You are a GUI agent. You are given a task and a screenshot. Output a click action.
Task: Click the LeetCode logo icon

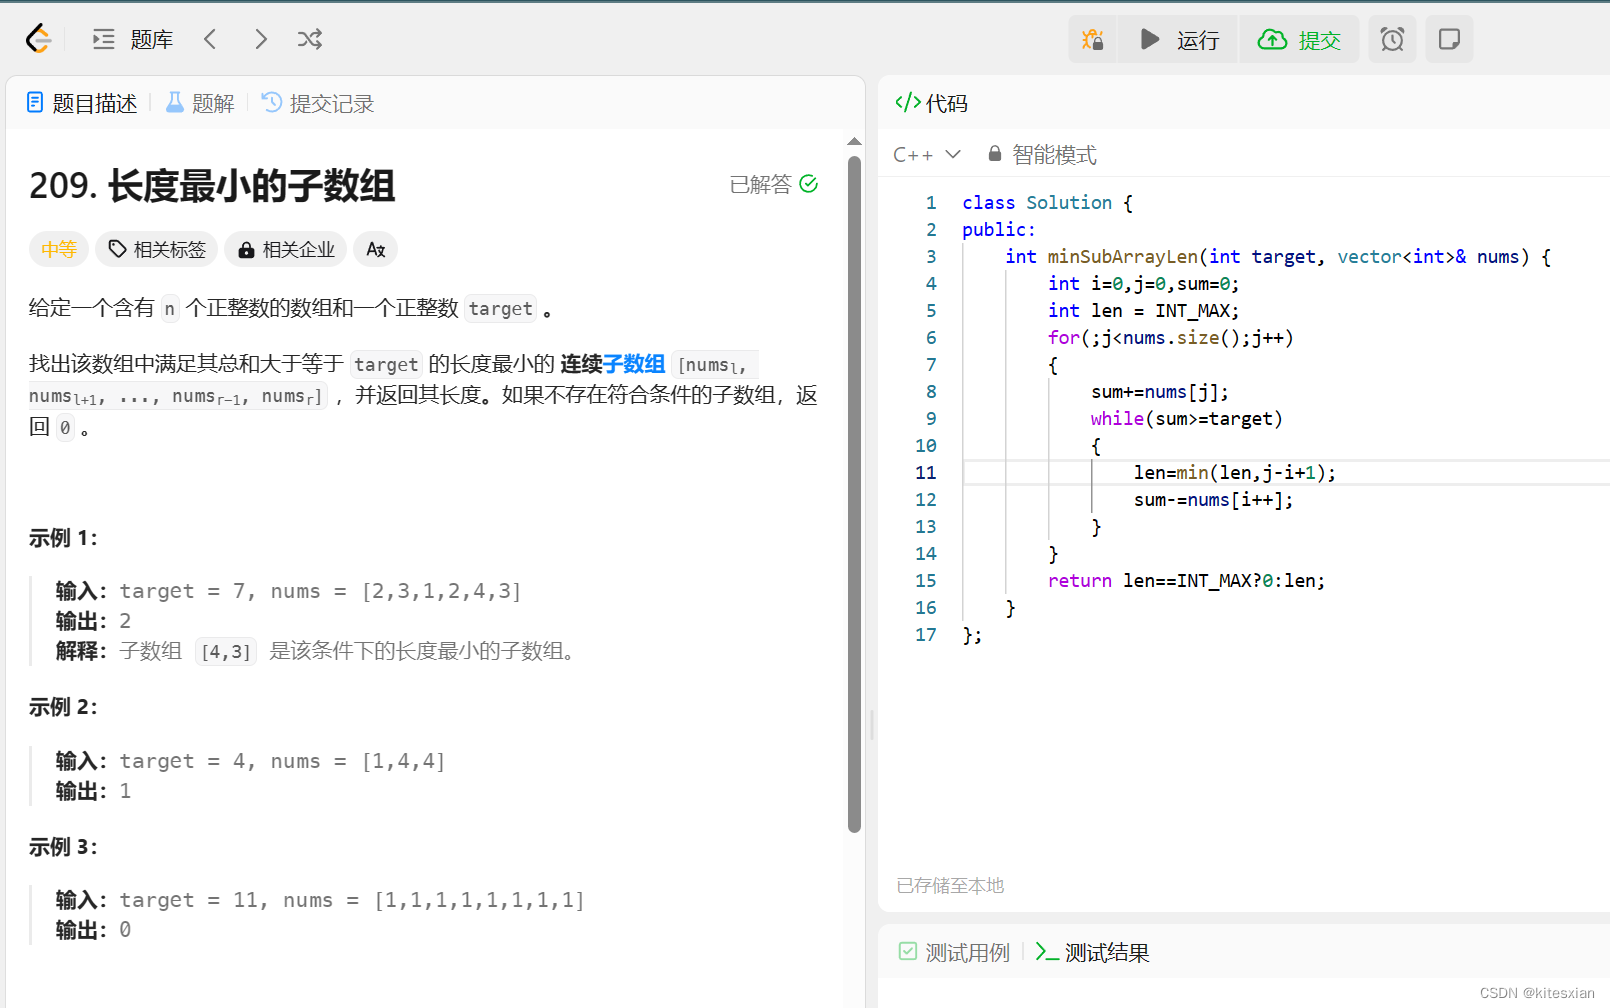click(37, 38)
